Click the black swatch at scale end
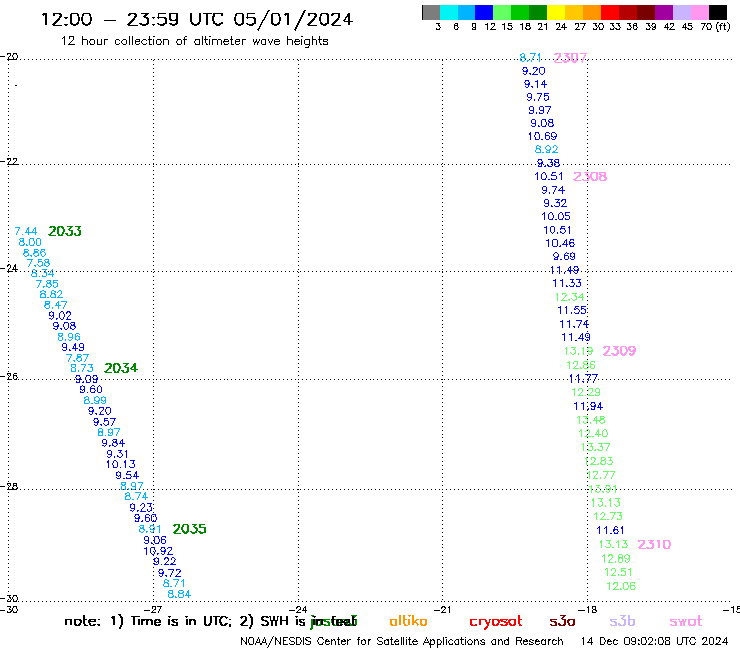 (x=718, y=12)
